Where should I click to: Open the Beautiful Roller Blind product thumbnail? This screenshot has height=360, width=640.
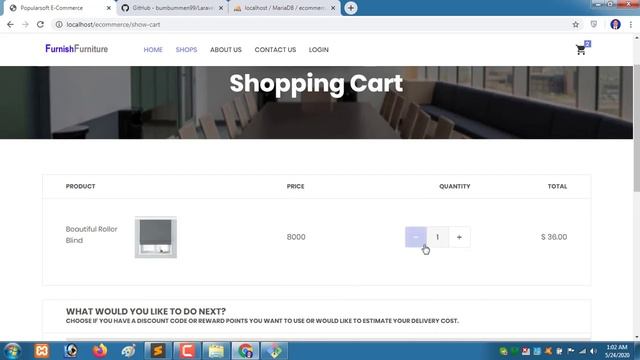[156, 237]
